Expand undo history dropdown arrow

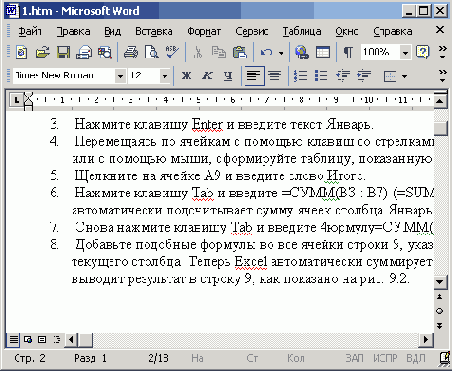click(x=281, y=53)
